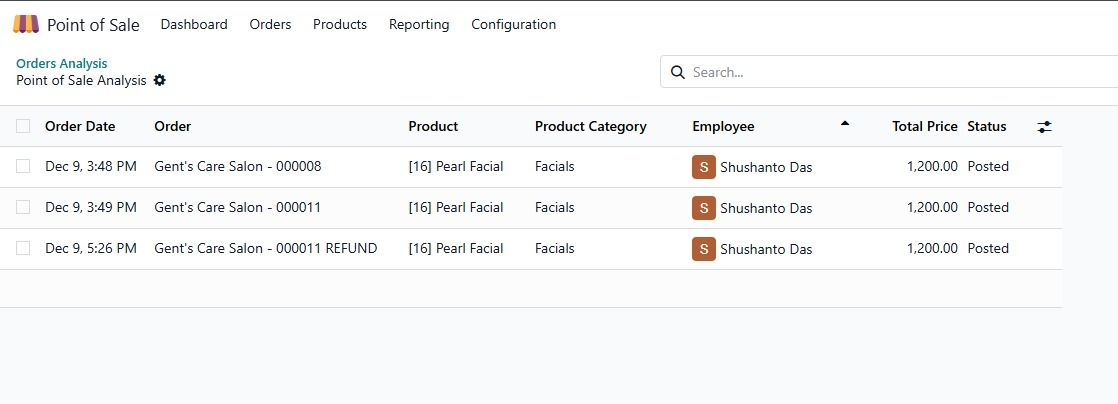Image resolution: width=1118 pixels, height=404 pixels.
Task: Open the Orders dropdown menu
Action: point(270,24)
